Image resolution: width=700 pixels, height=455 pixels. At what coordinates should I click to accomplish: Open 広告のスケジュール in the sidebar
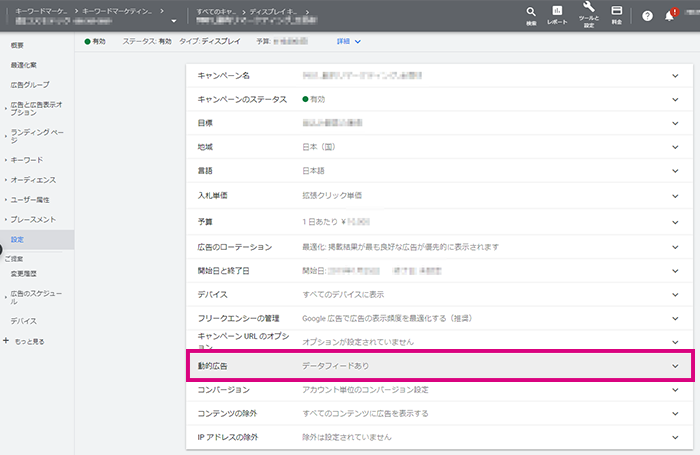click(36, 297)
